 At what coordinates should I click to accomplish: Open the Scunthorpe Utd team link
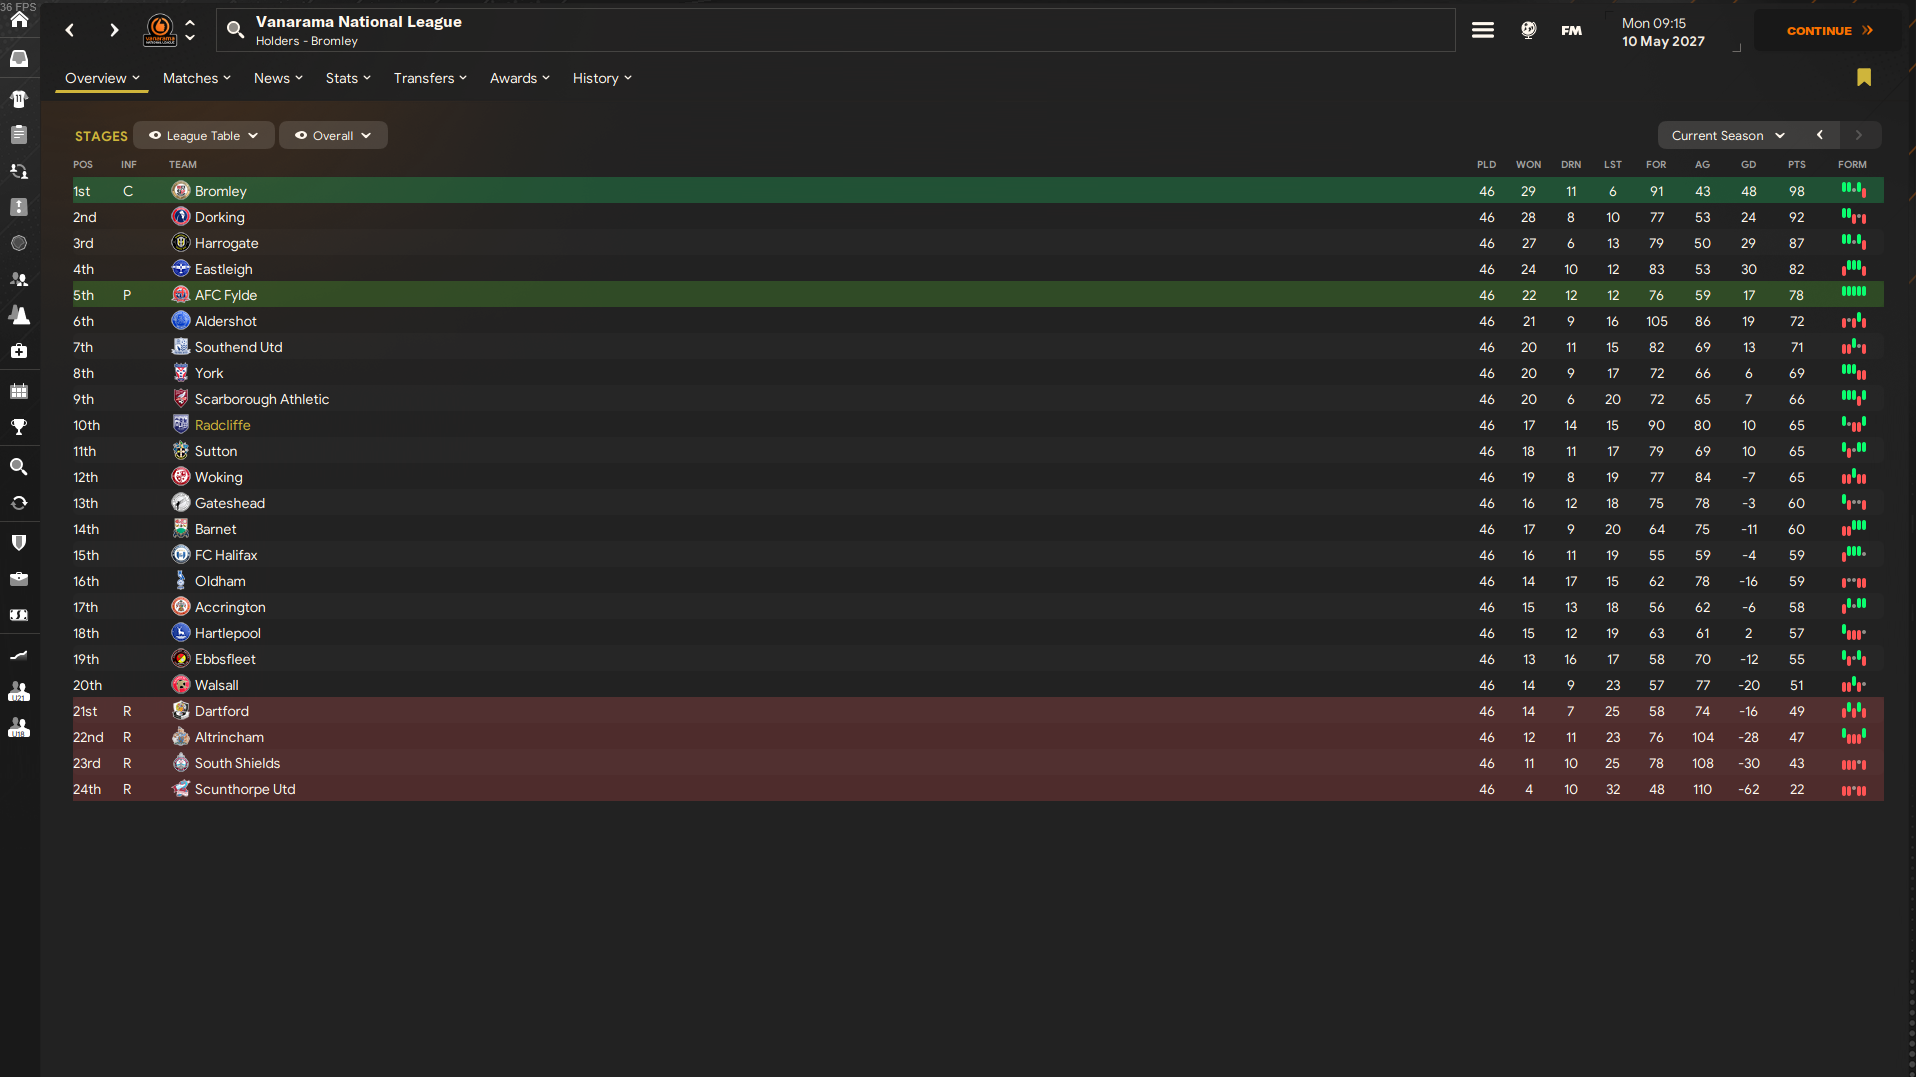tap(245, 789)
